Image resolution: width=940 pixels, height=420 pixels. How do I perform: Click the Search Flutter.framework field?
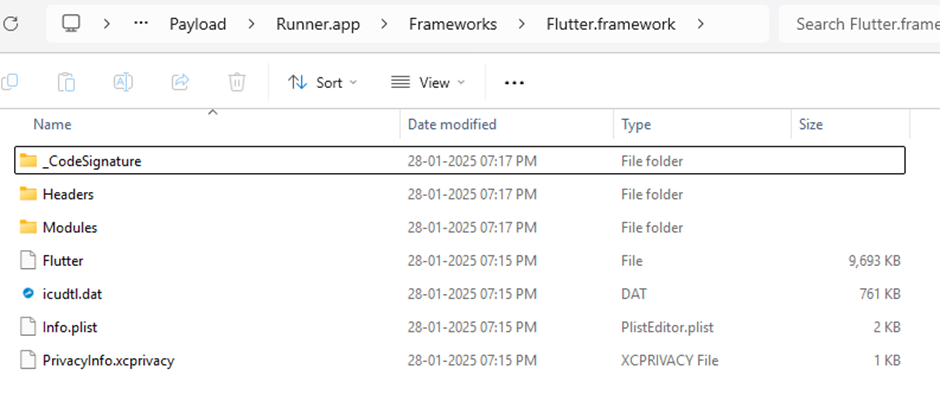tap(858, 24)
